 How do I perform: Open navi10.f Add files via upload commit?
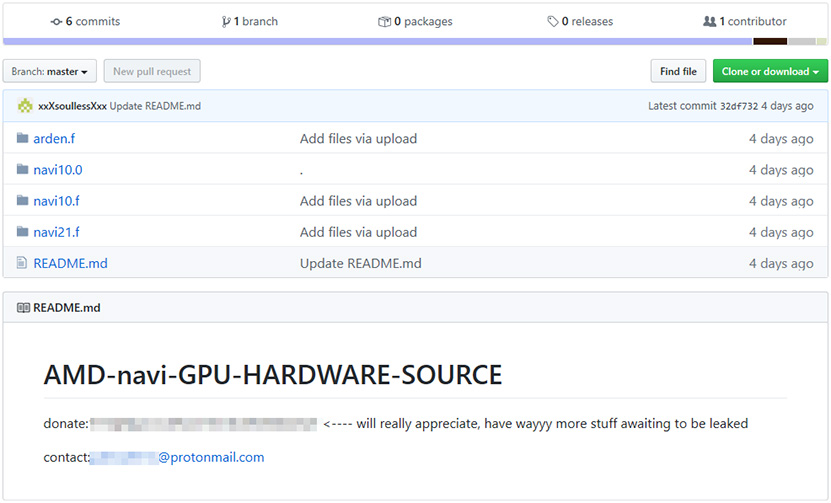pyautogui.click(x=358, y=201)
